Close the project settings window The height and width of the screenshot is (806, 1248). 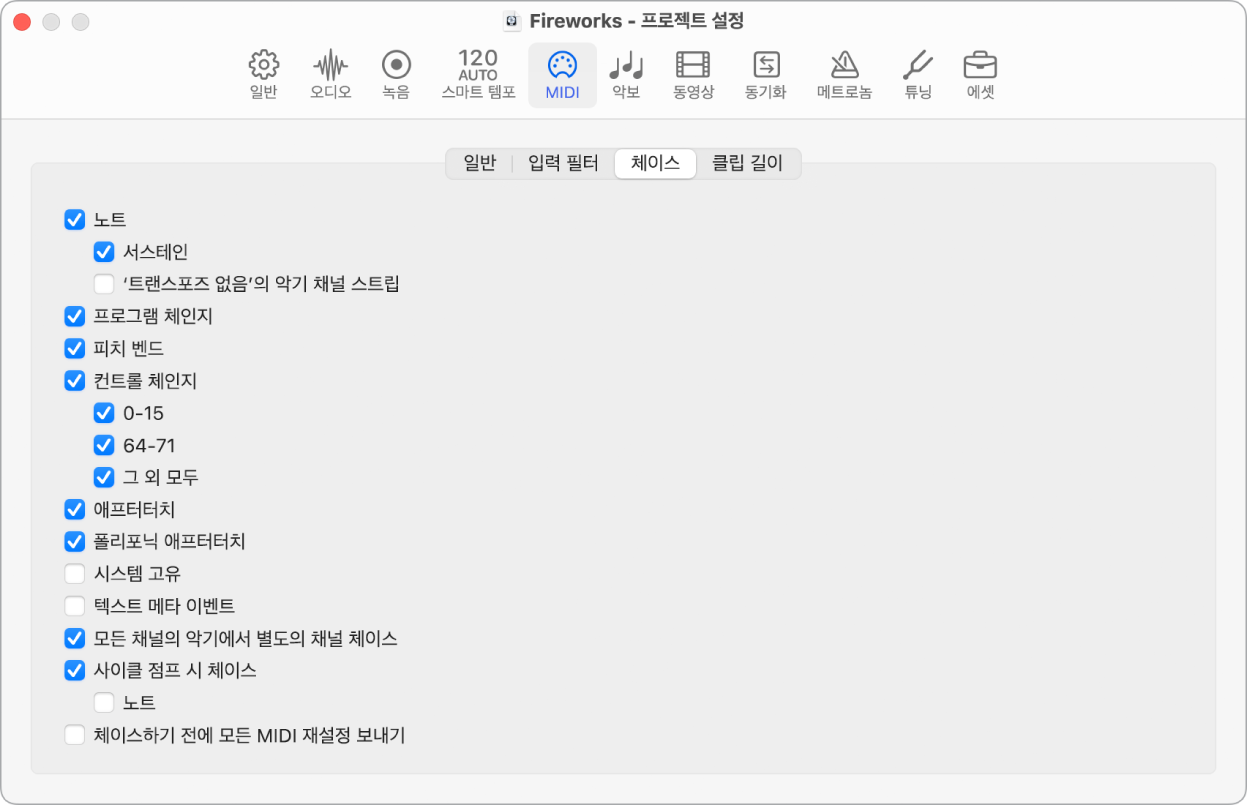tap(21, 21)
